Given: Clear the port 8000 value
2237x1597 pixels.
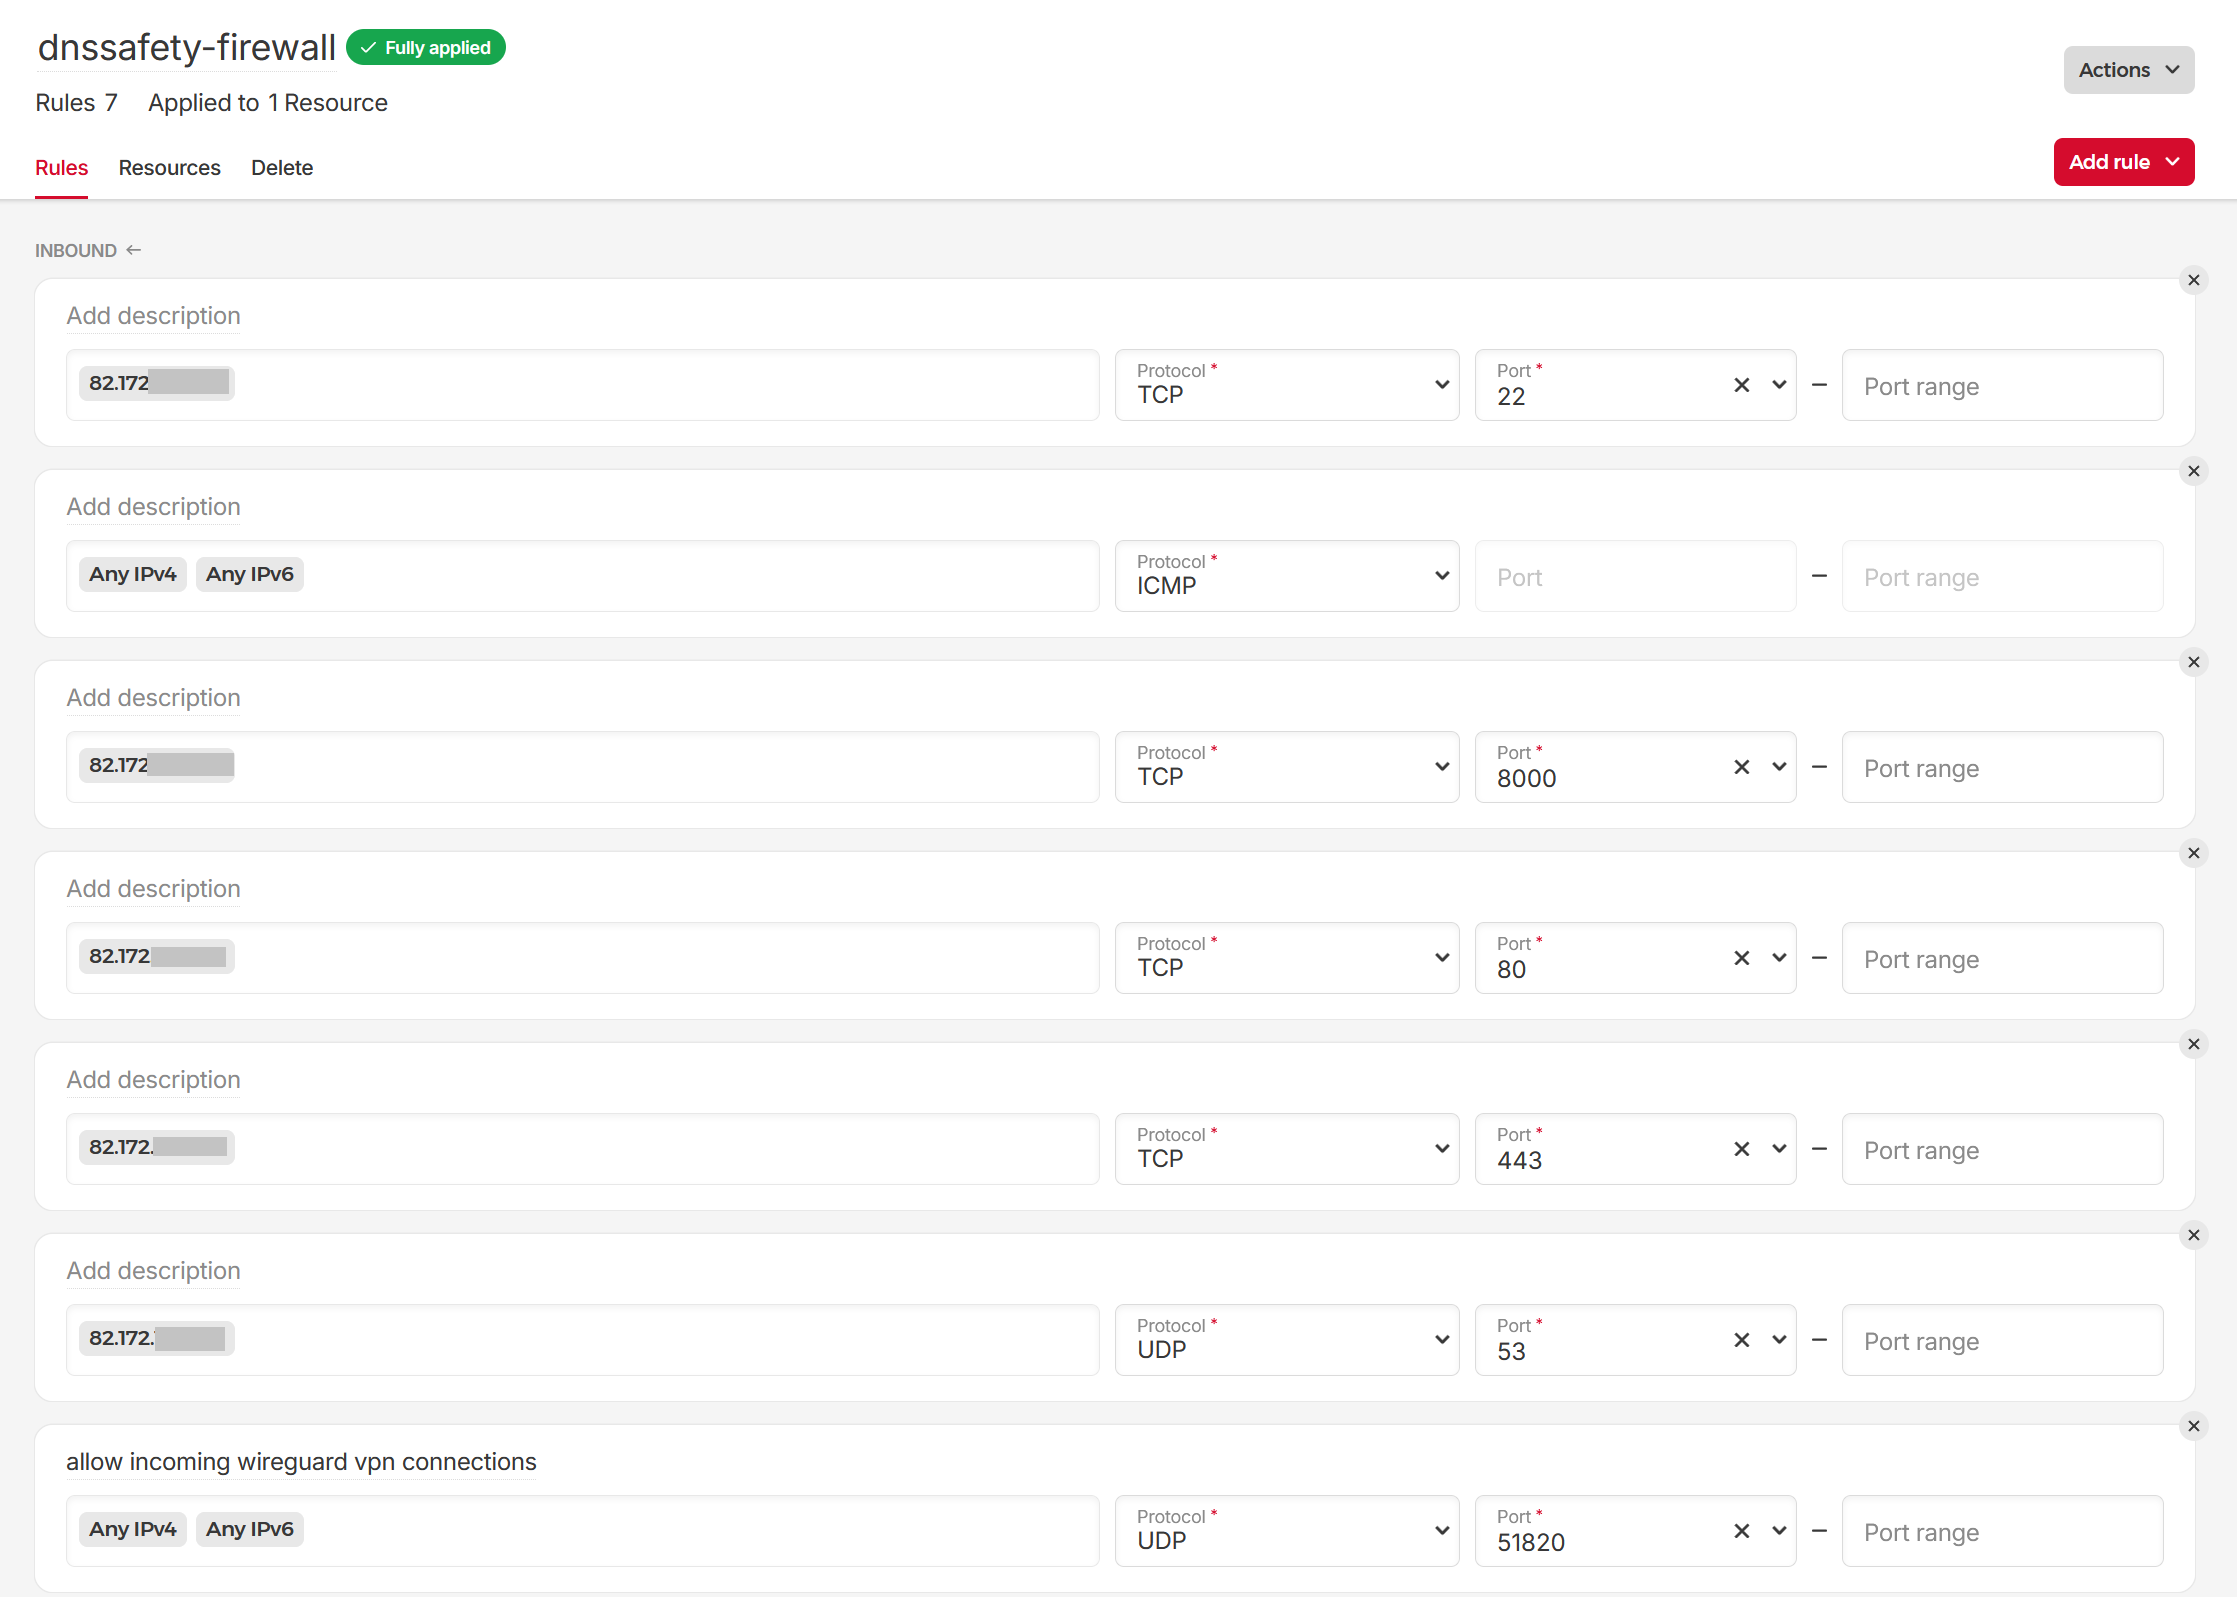Looking at the screenshot, I should pos(1741,767).
